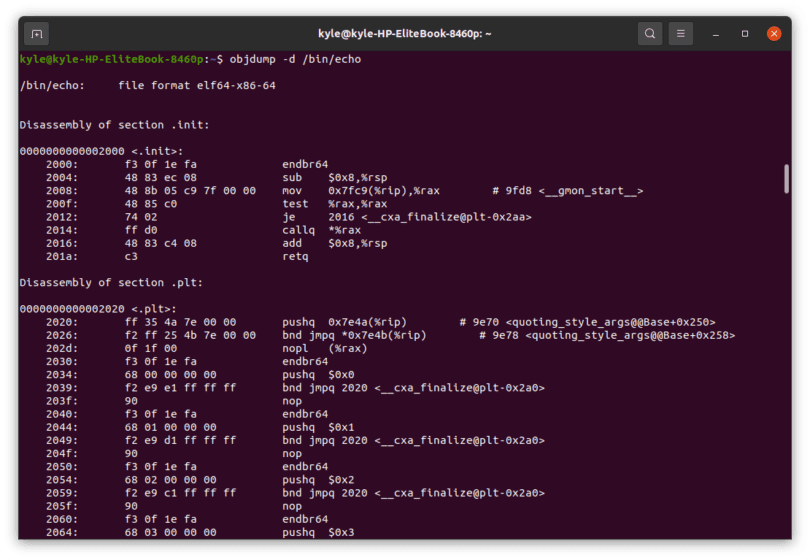
Task: Click the search magnifier icon
Action: [650, 34]
